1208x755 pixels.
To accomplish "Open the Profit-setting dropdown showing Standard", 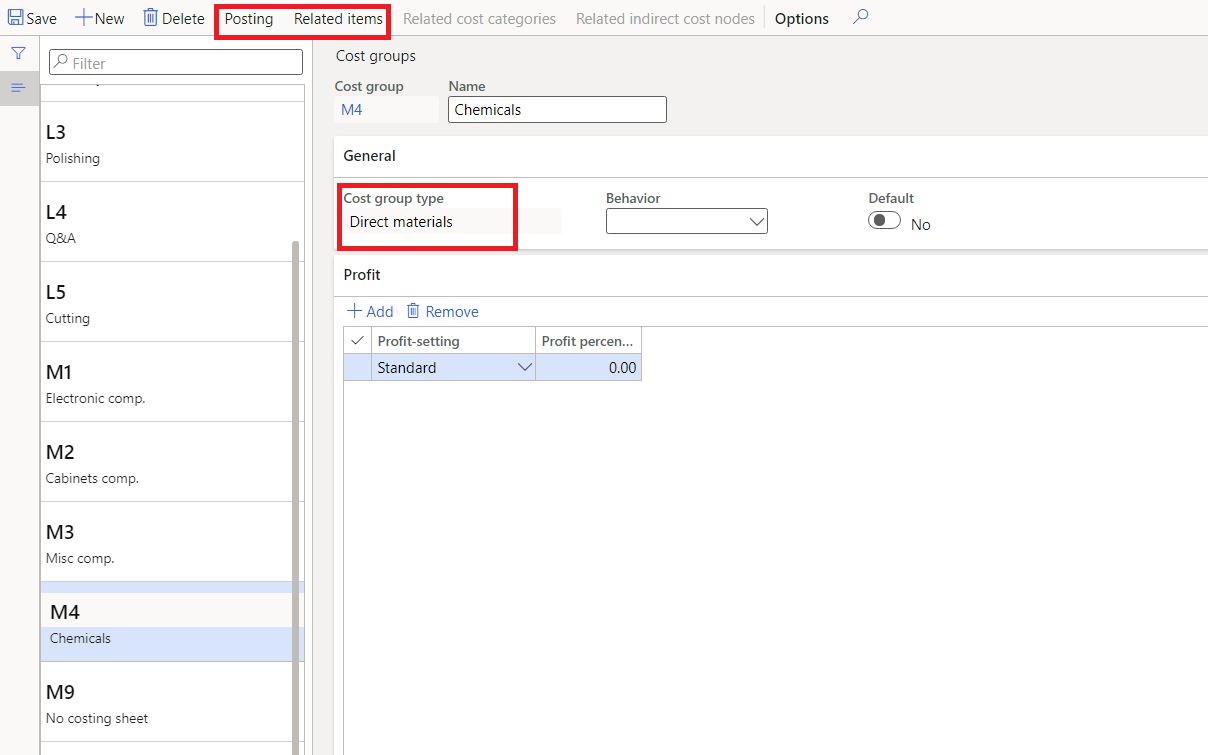I will click(525, 367).
